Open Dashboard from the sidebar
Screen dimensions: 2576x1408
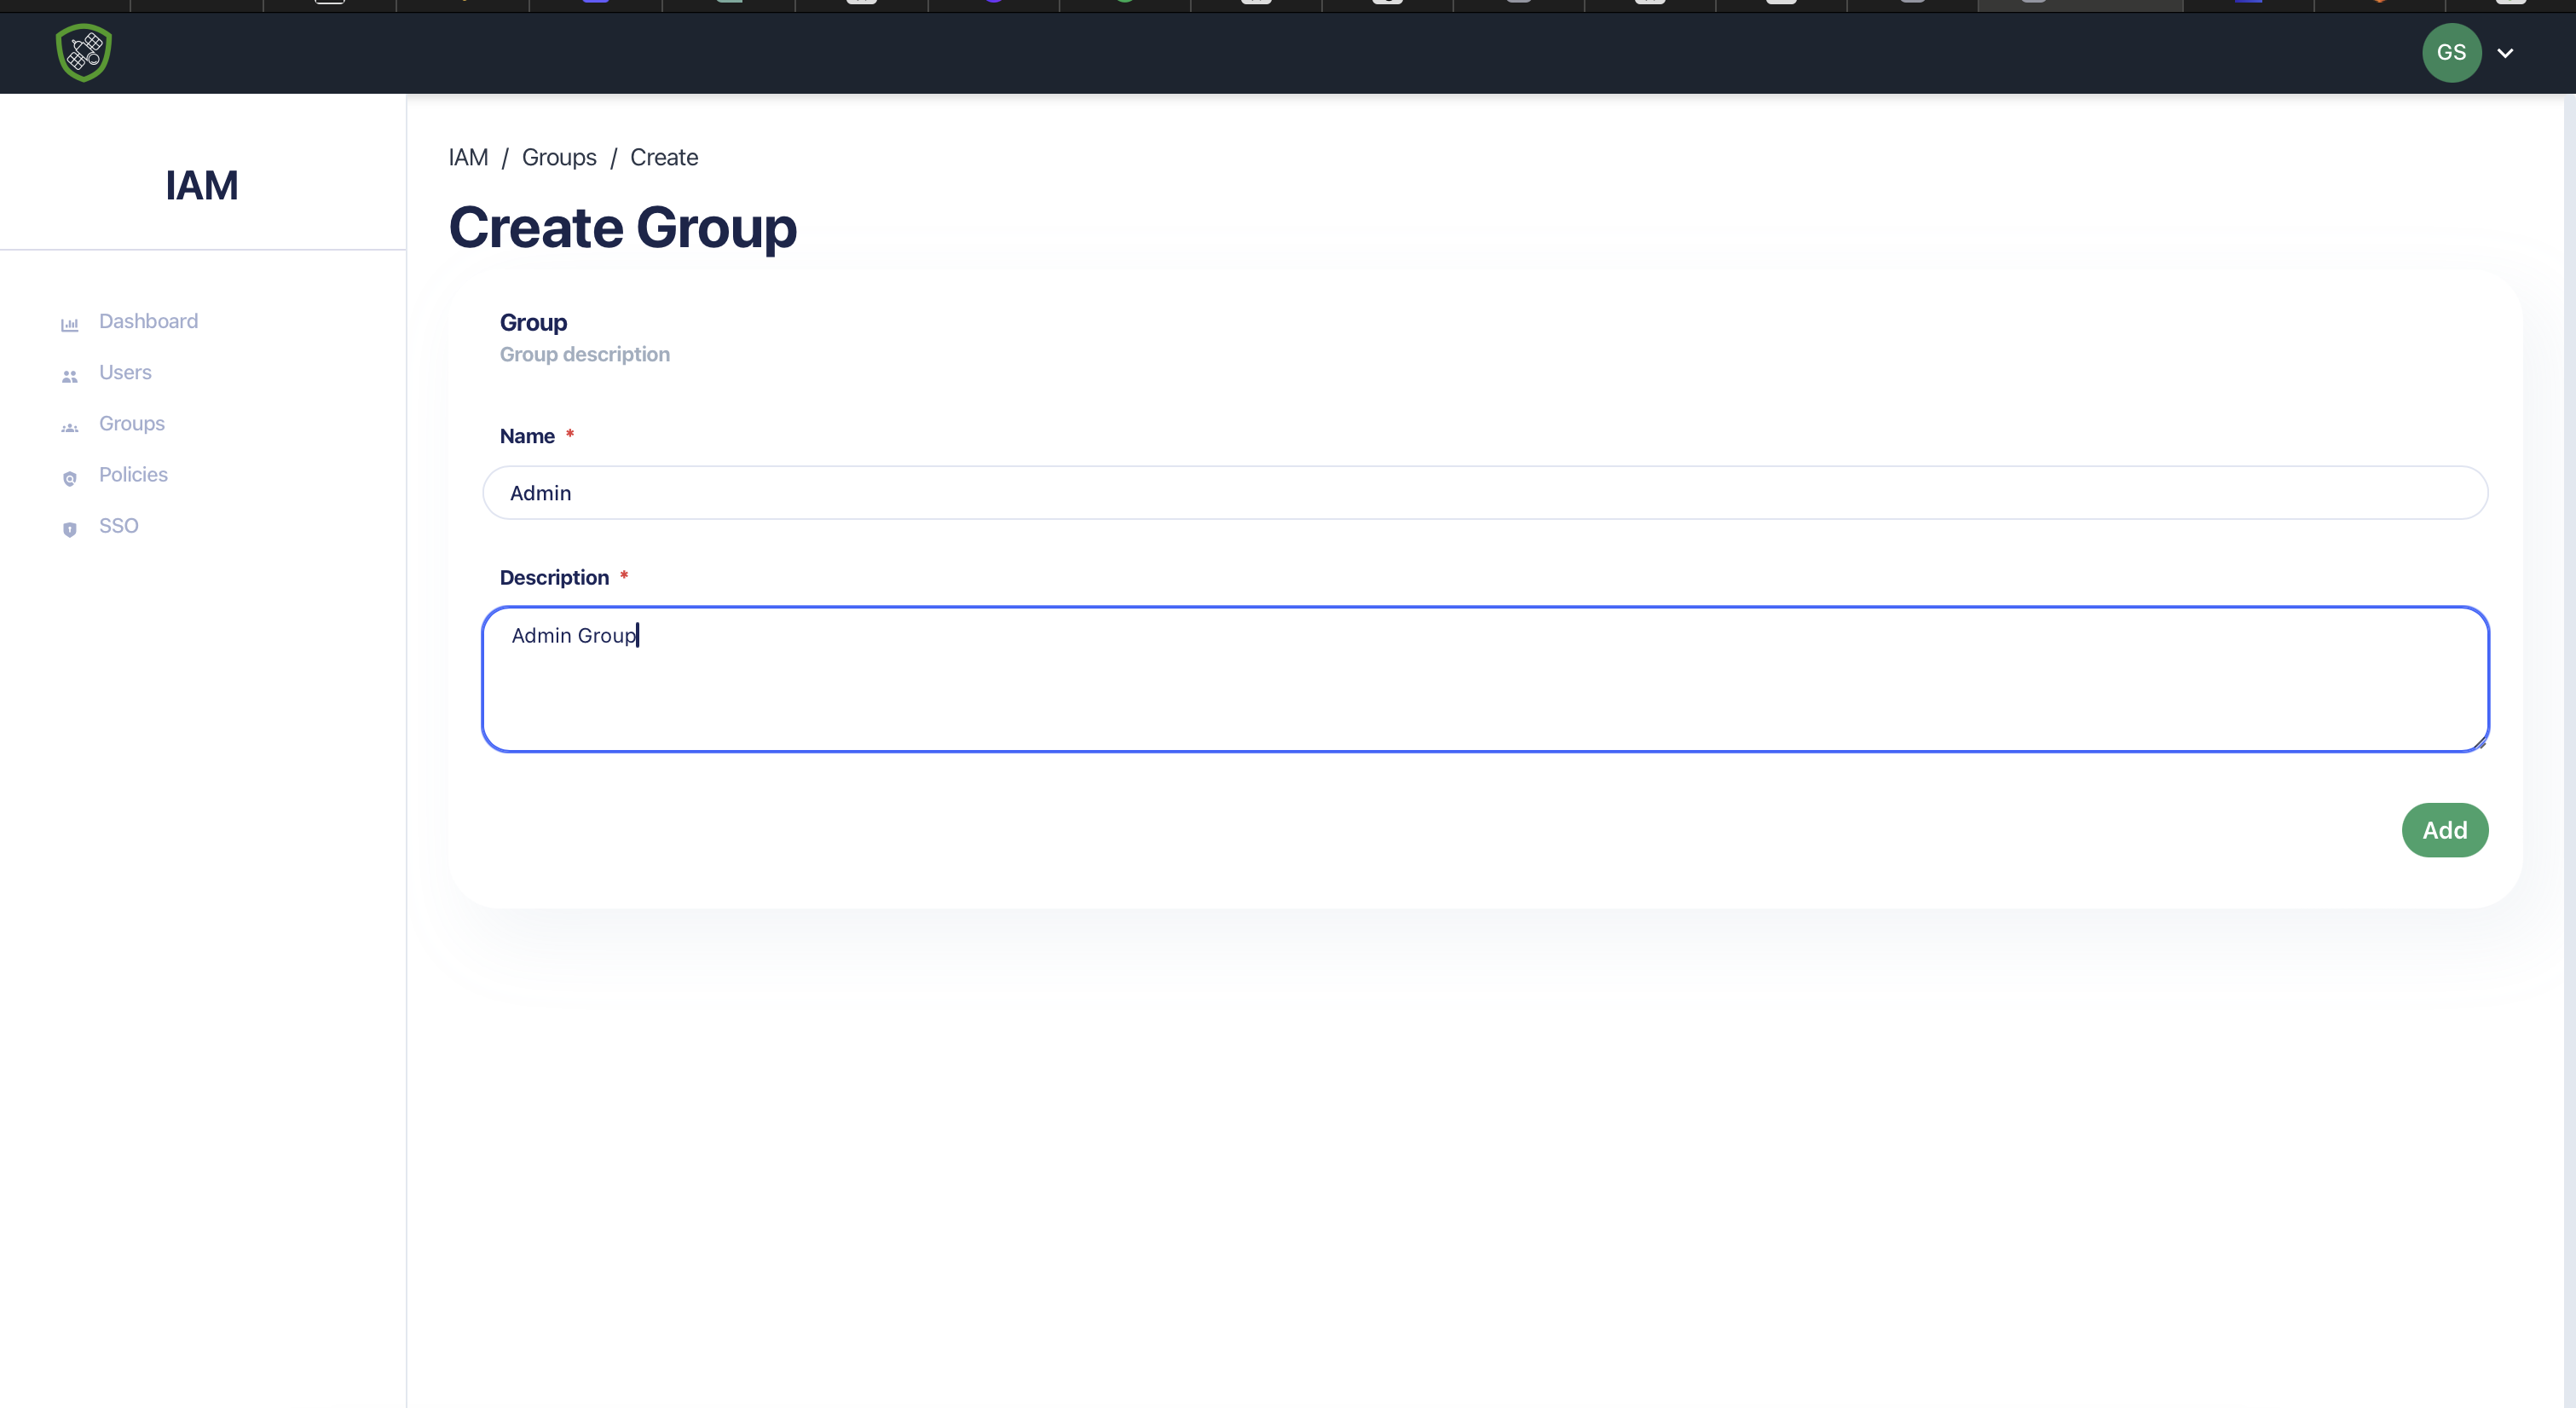point(148,321)
